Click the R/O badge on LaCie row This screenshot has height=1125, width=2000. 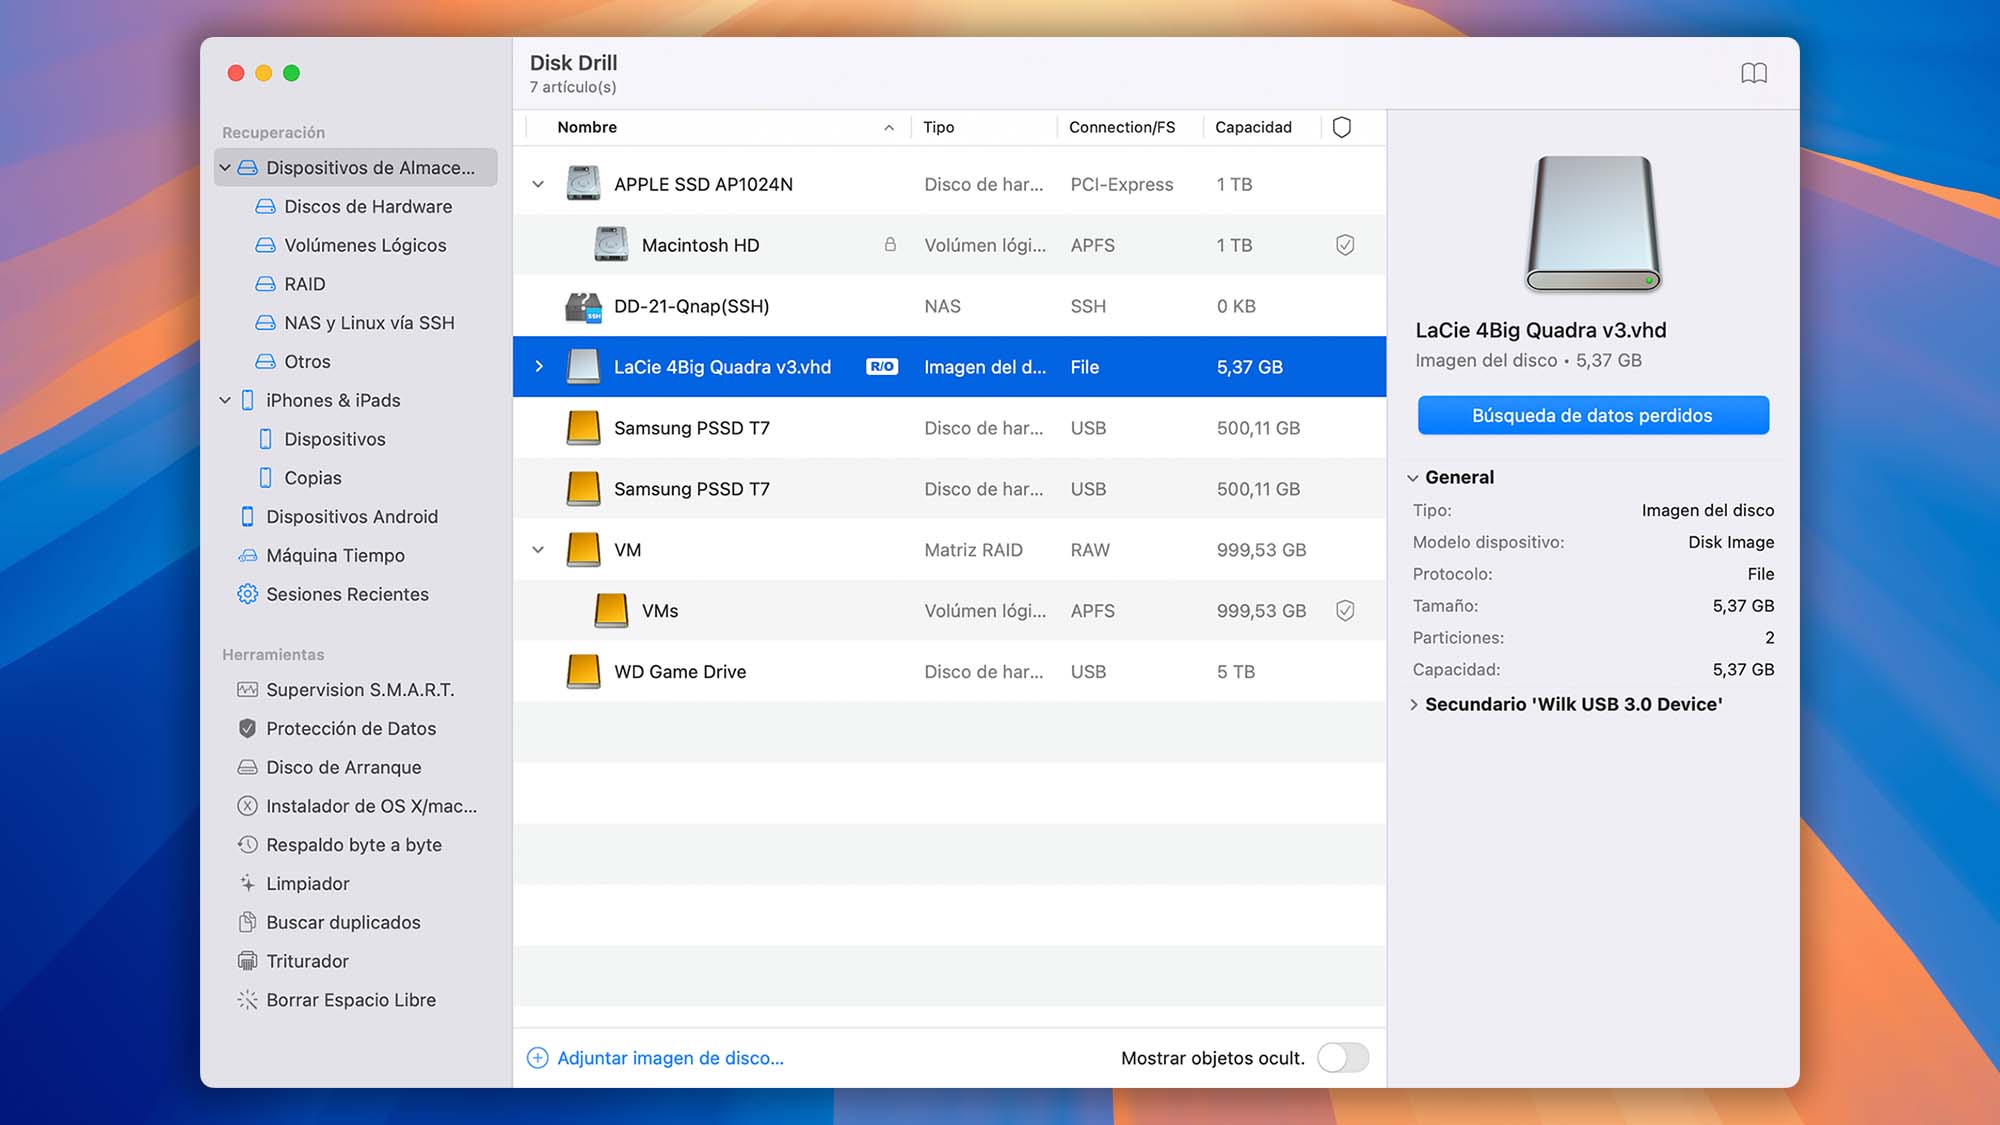point(882,367)
